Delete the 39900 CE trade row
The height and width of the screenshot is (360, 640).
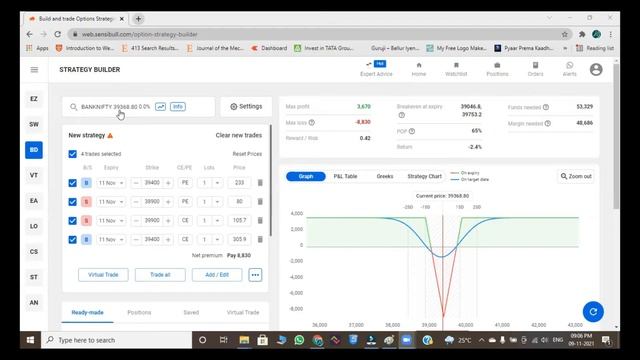click(260, 220)
